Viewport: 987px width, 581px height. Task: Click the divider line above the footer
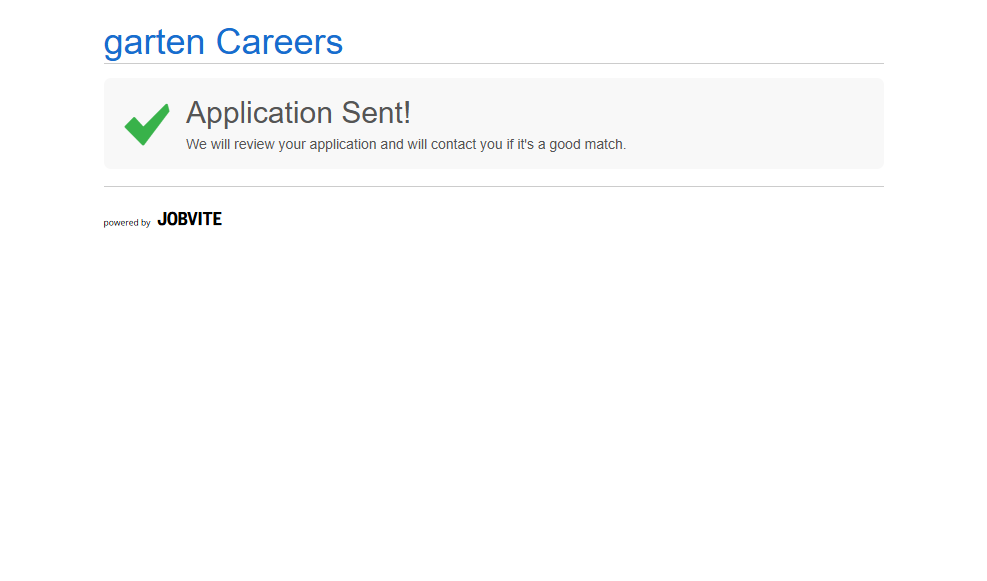point(493,186)
